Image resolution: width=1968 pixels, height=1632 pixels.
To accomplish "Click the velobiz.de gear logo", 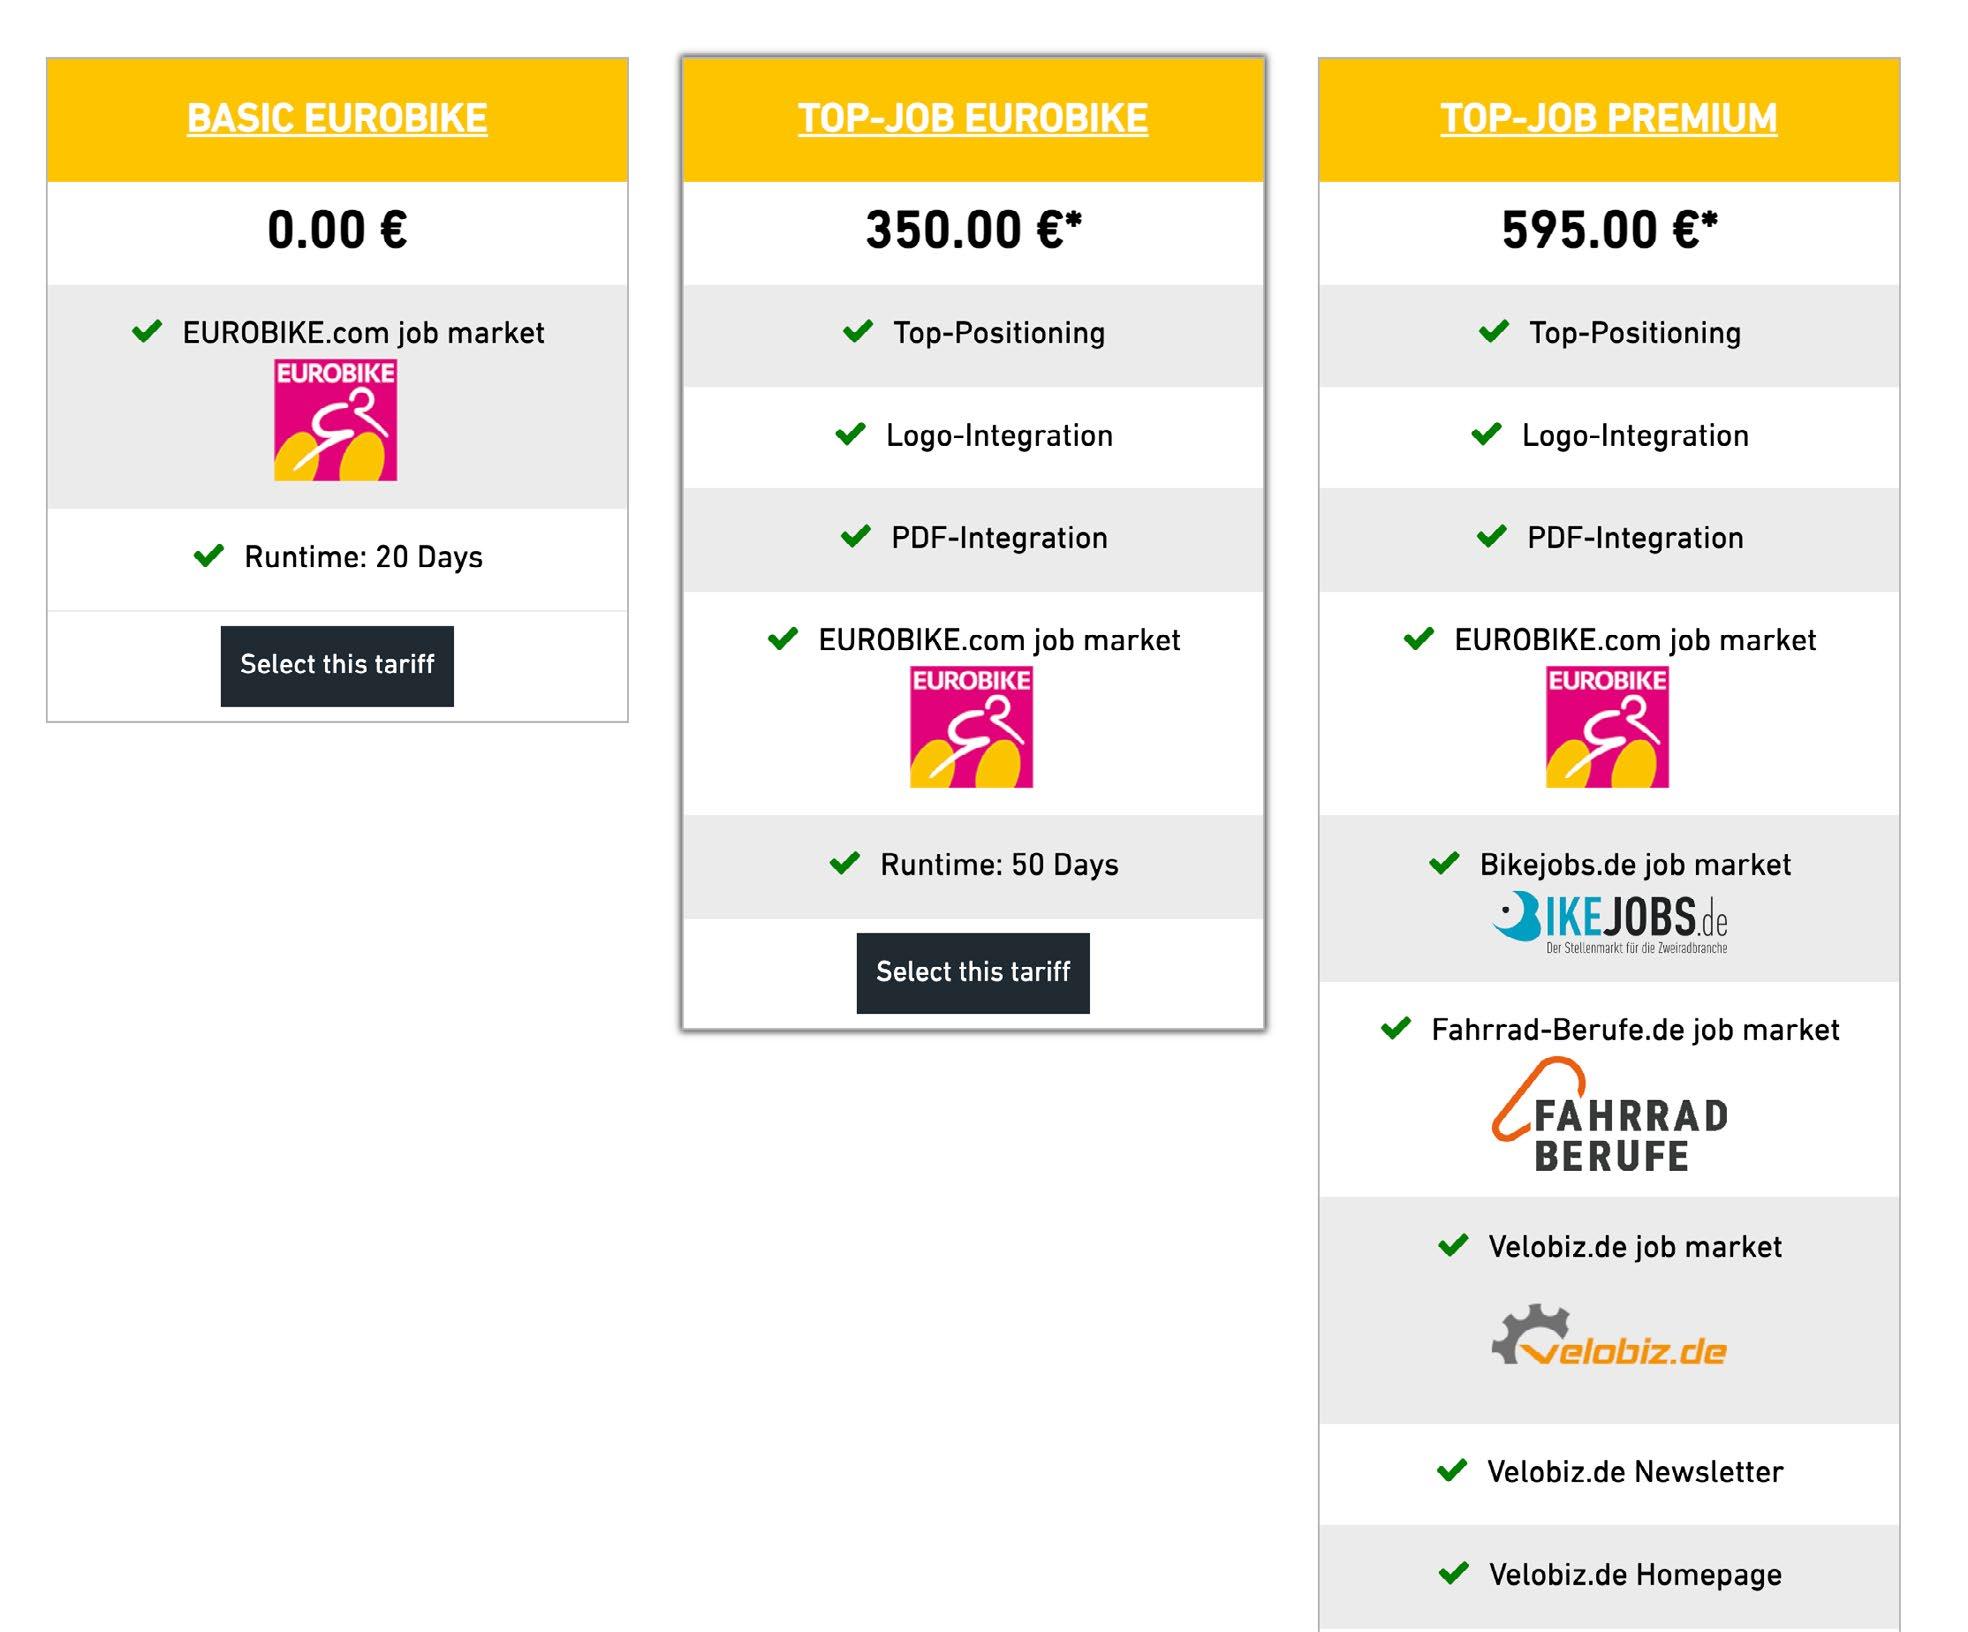I will [x=1609, y=1335].
